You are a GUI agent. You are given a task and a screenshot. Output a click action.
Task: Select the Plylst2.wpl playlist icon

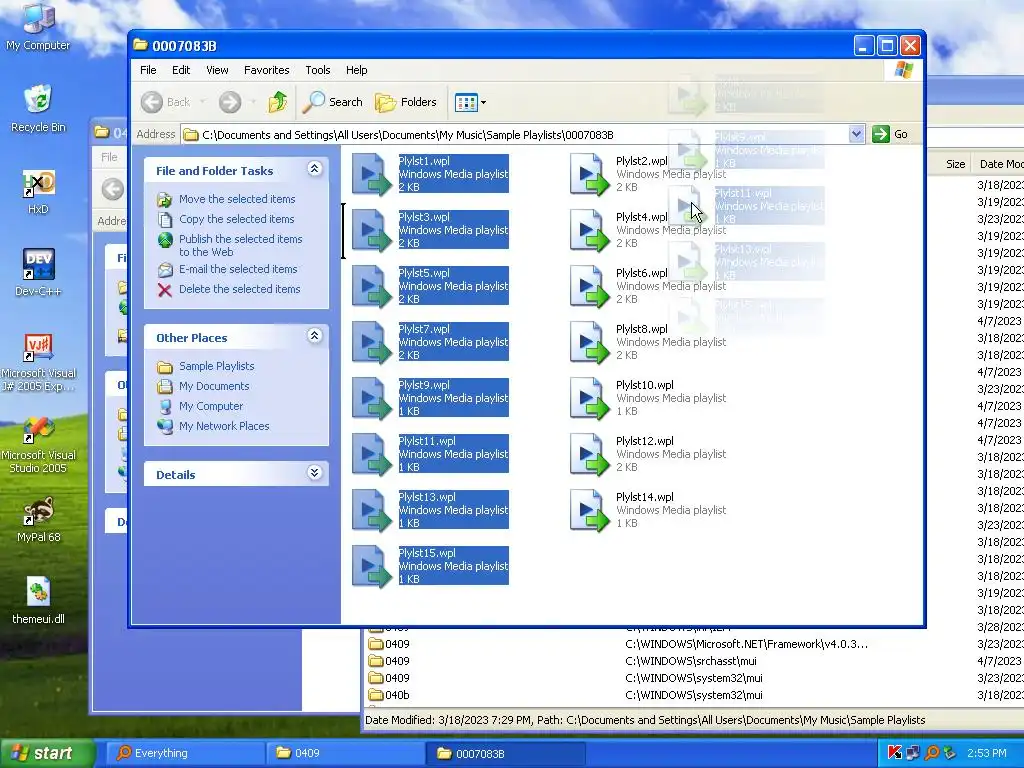[589, 174]
